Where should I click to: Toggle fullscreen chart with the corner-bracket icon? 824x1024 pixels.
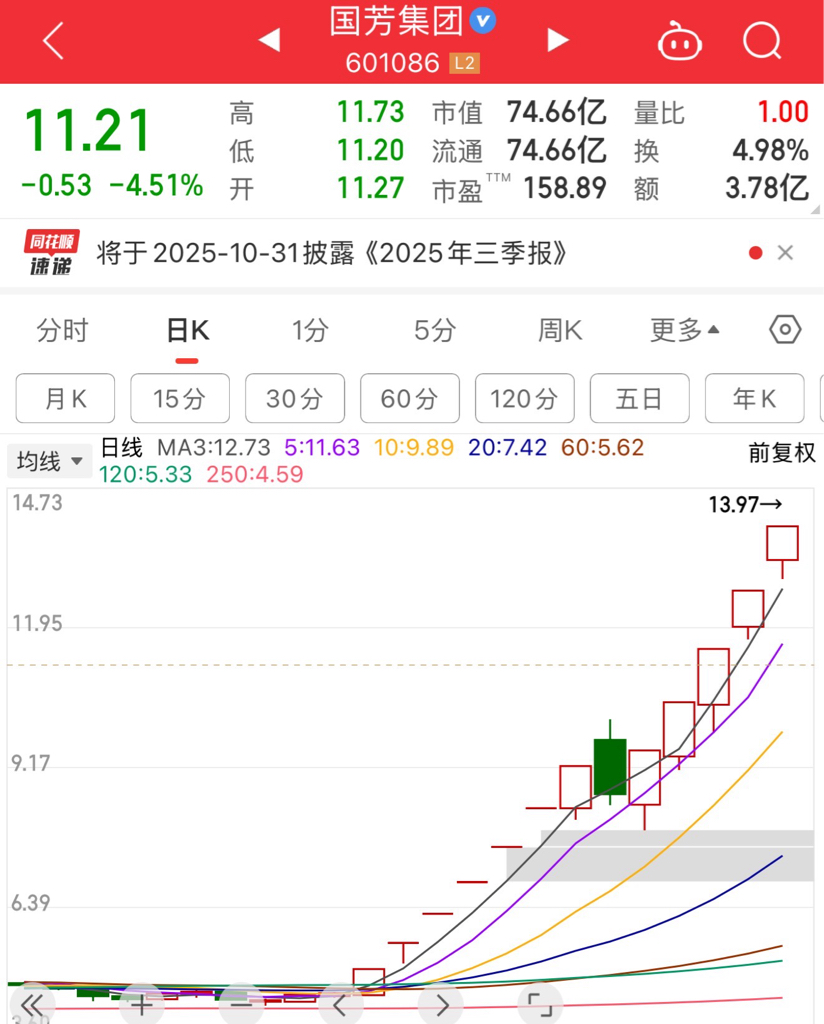click(x=539, y=1005)
